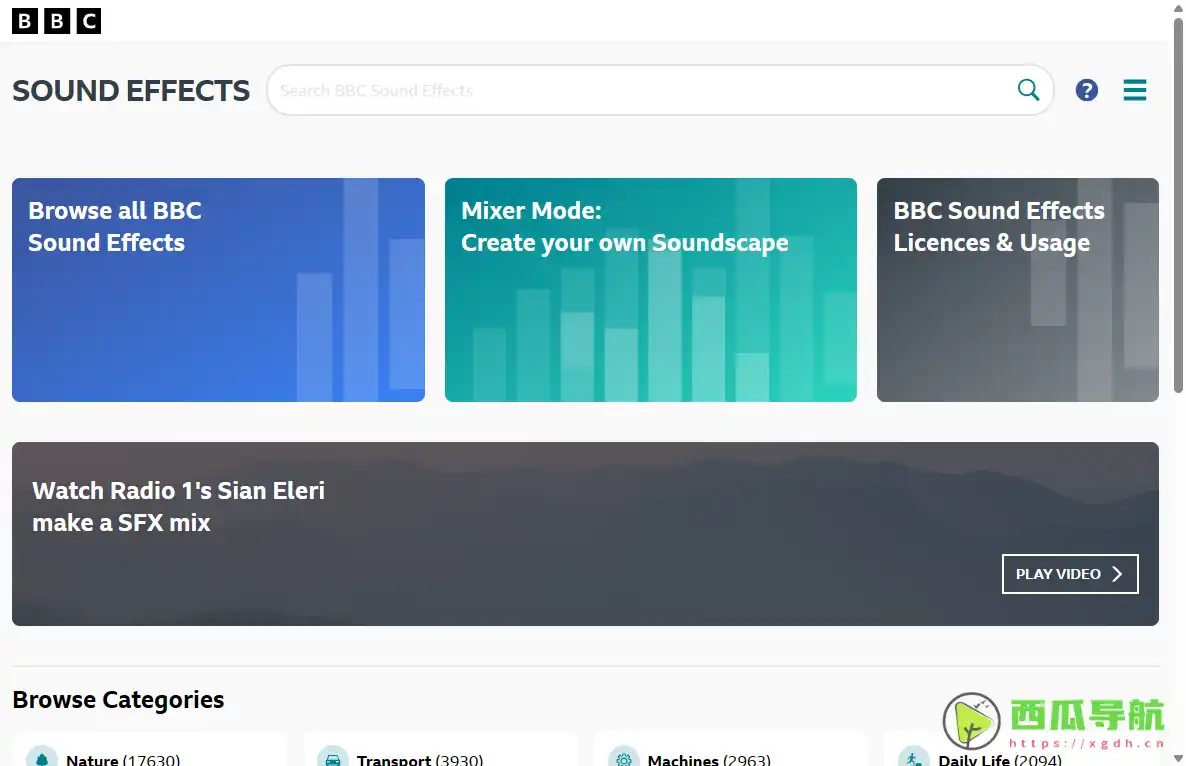This screenshot has width=1186, height=766.
Task: Click the SOUND EFFECTS site title
Action: [131, 91]
